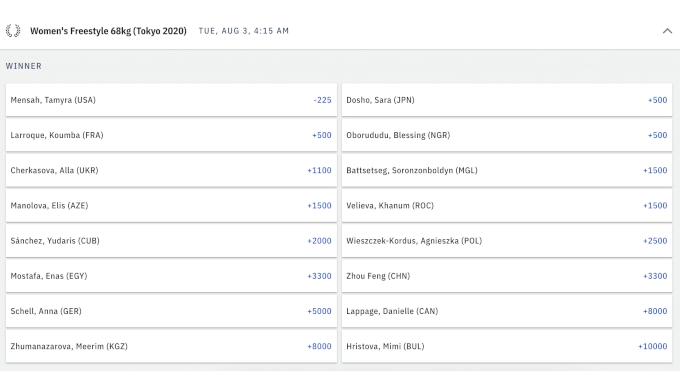
Task: Click the Olympic laurel wreath icon
Action: click(x=13, y=31)
